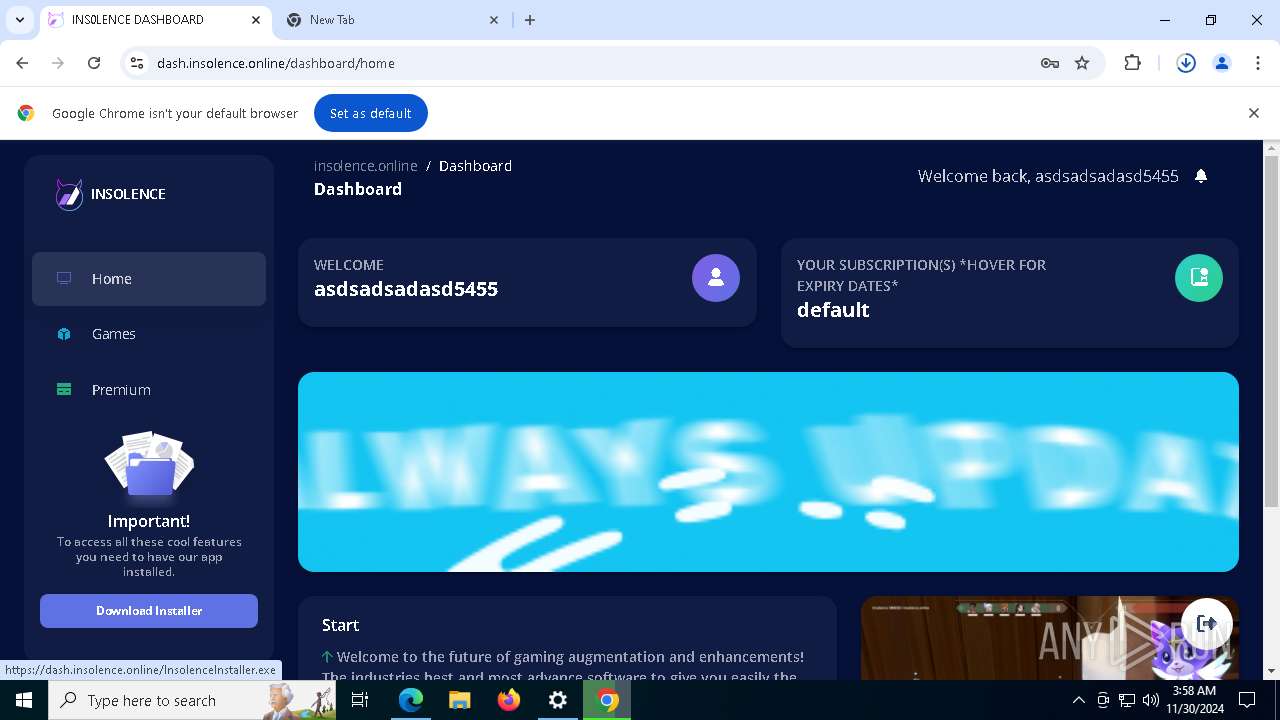This screenshot has height=720, width=1280.
Task: Open Chrome downloads icon
Action: click(1186, 63)
